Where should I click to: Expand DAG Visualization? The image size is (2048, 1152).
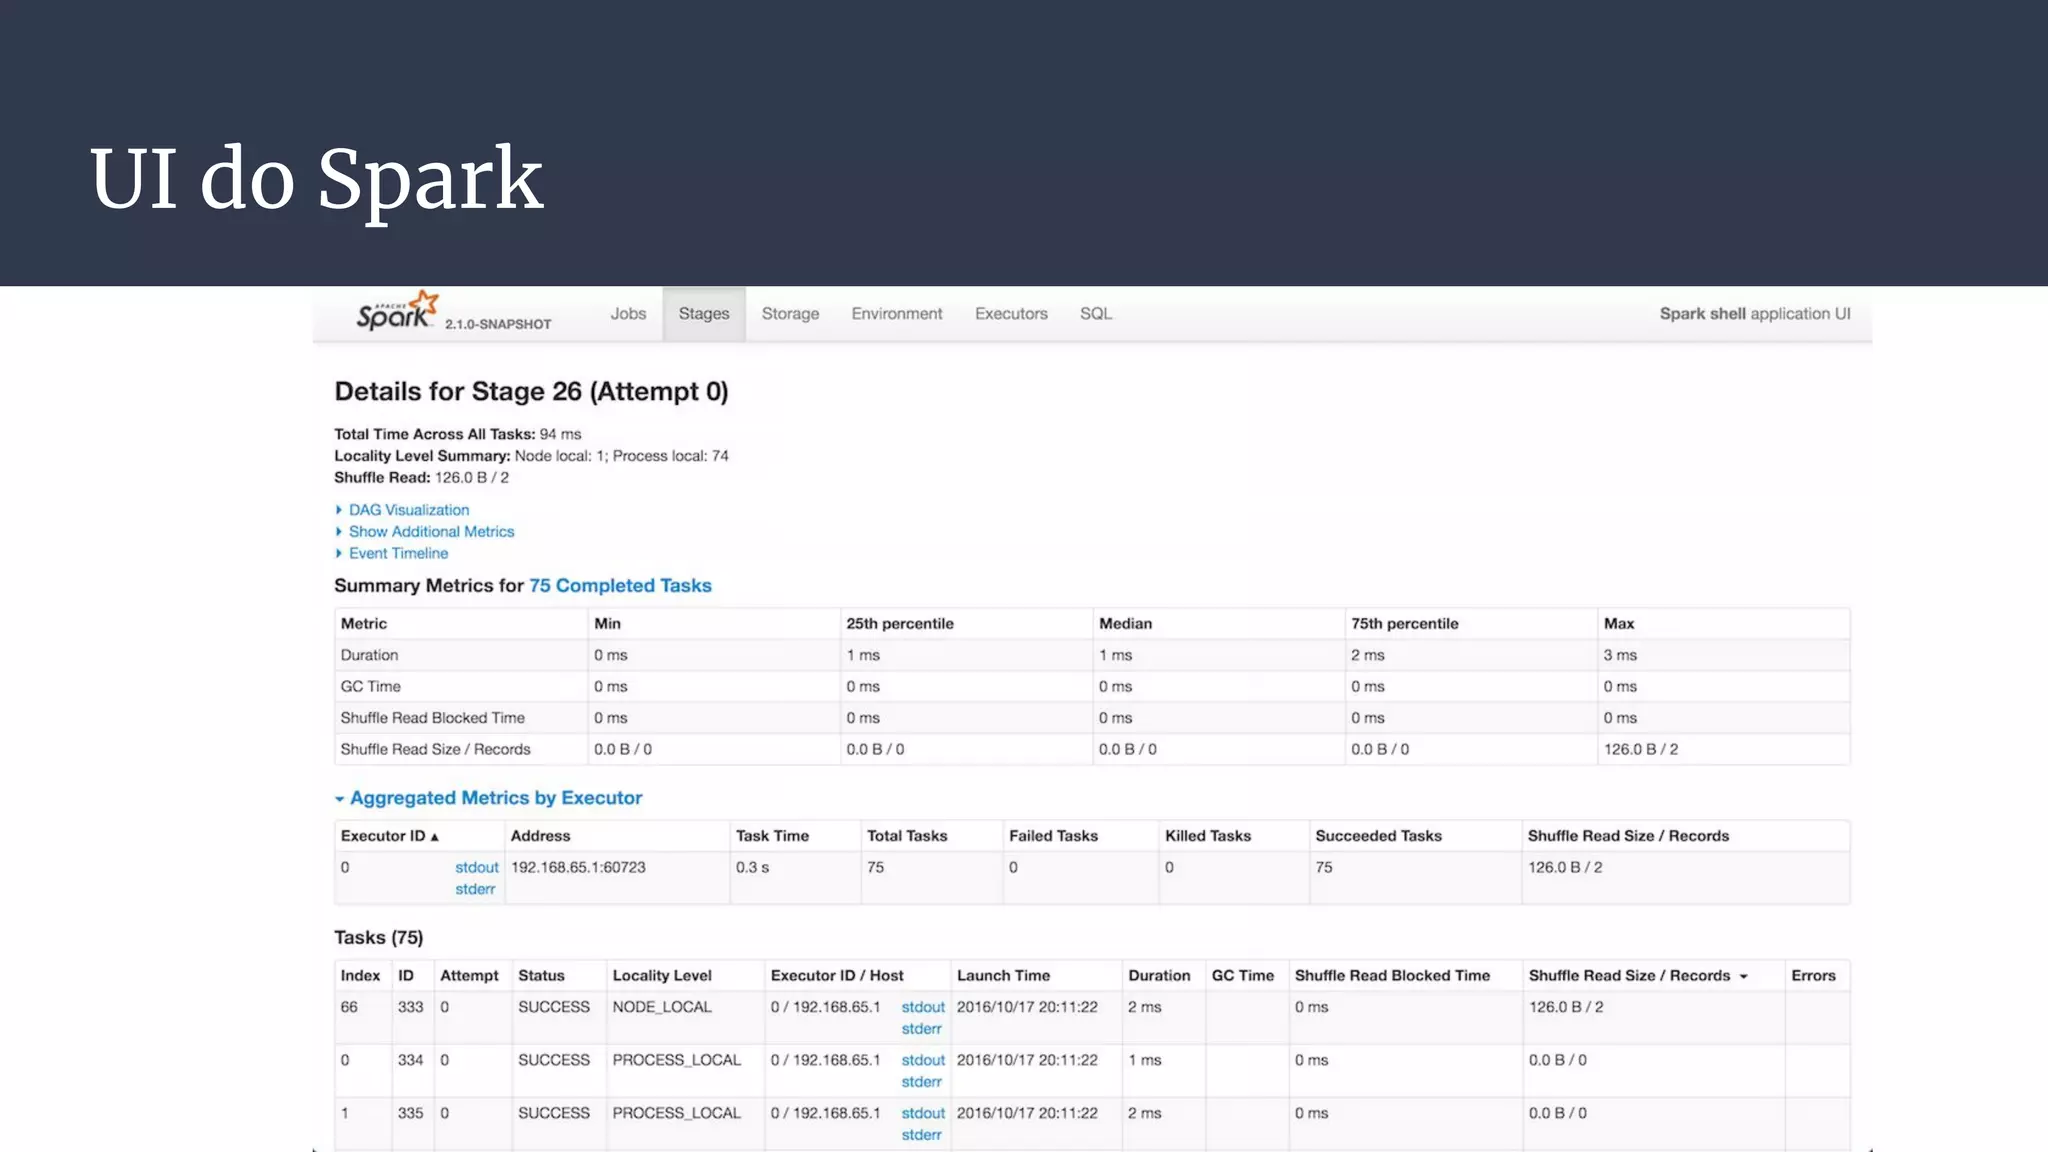point(408,510)
